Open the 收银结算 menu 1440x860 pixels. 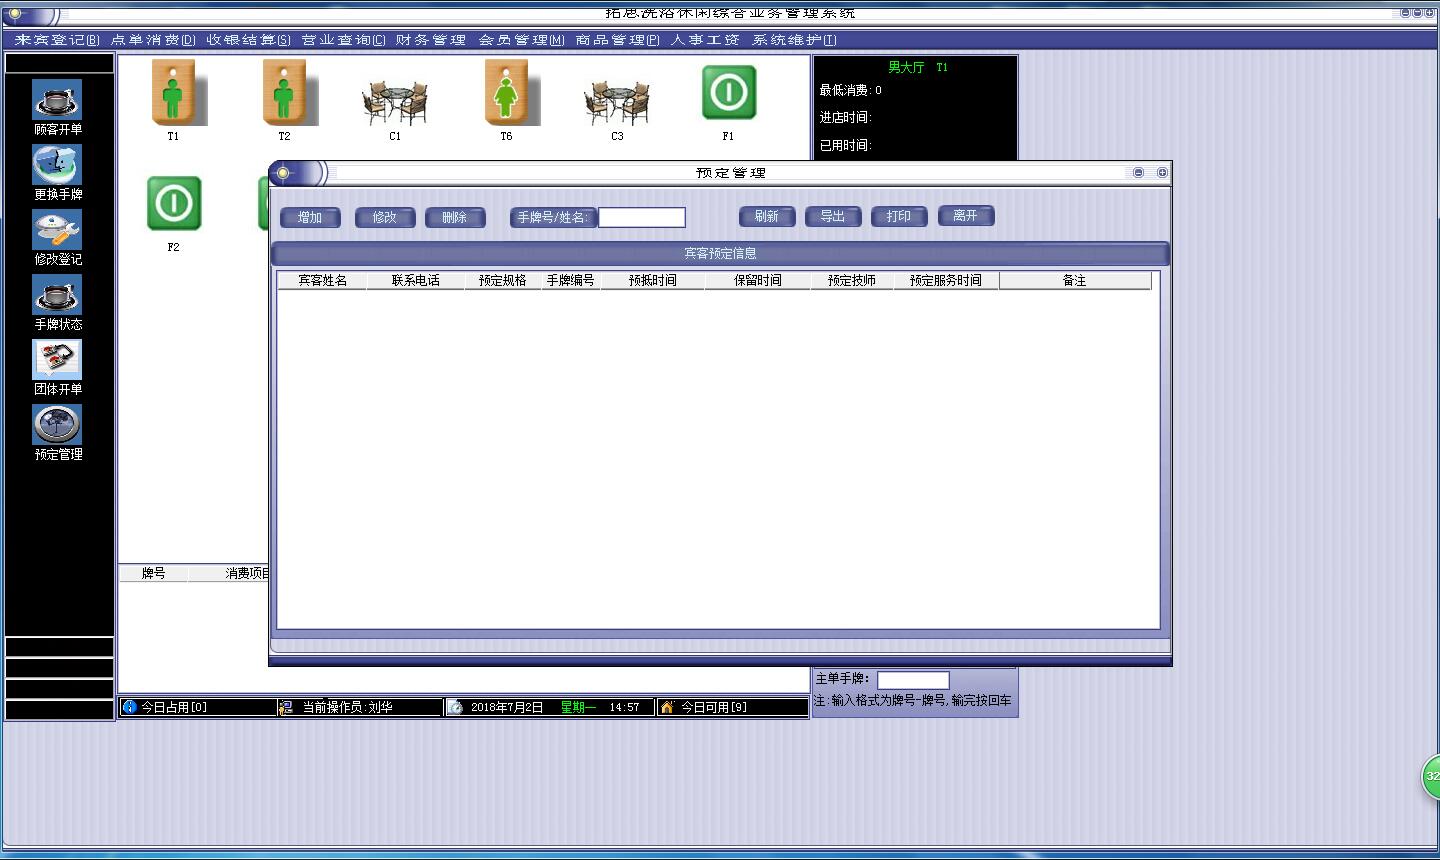coord(249,40)
